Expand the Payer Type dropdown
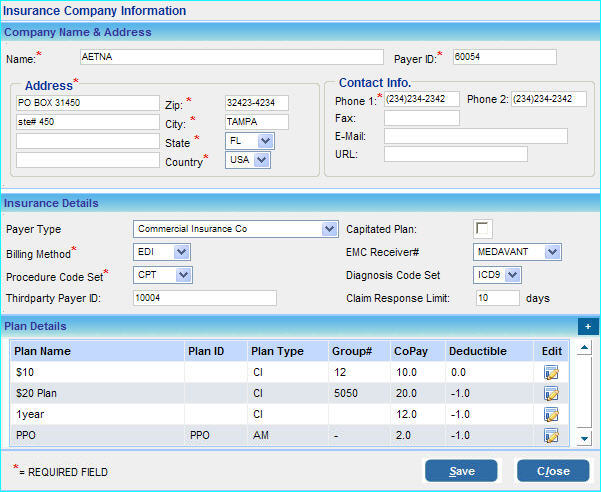 330,229
